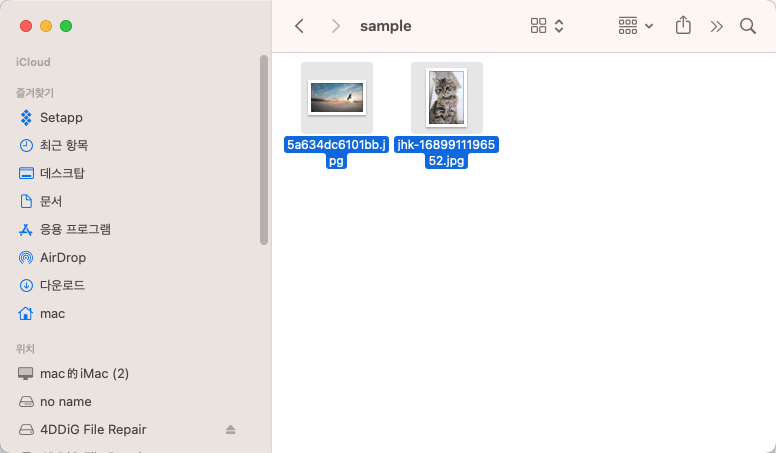Click the back navigation arrow
Image resolution: width=776 pixels, height=453 pixels.
coord(299,26)
